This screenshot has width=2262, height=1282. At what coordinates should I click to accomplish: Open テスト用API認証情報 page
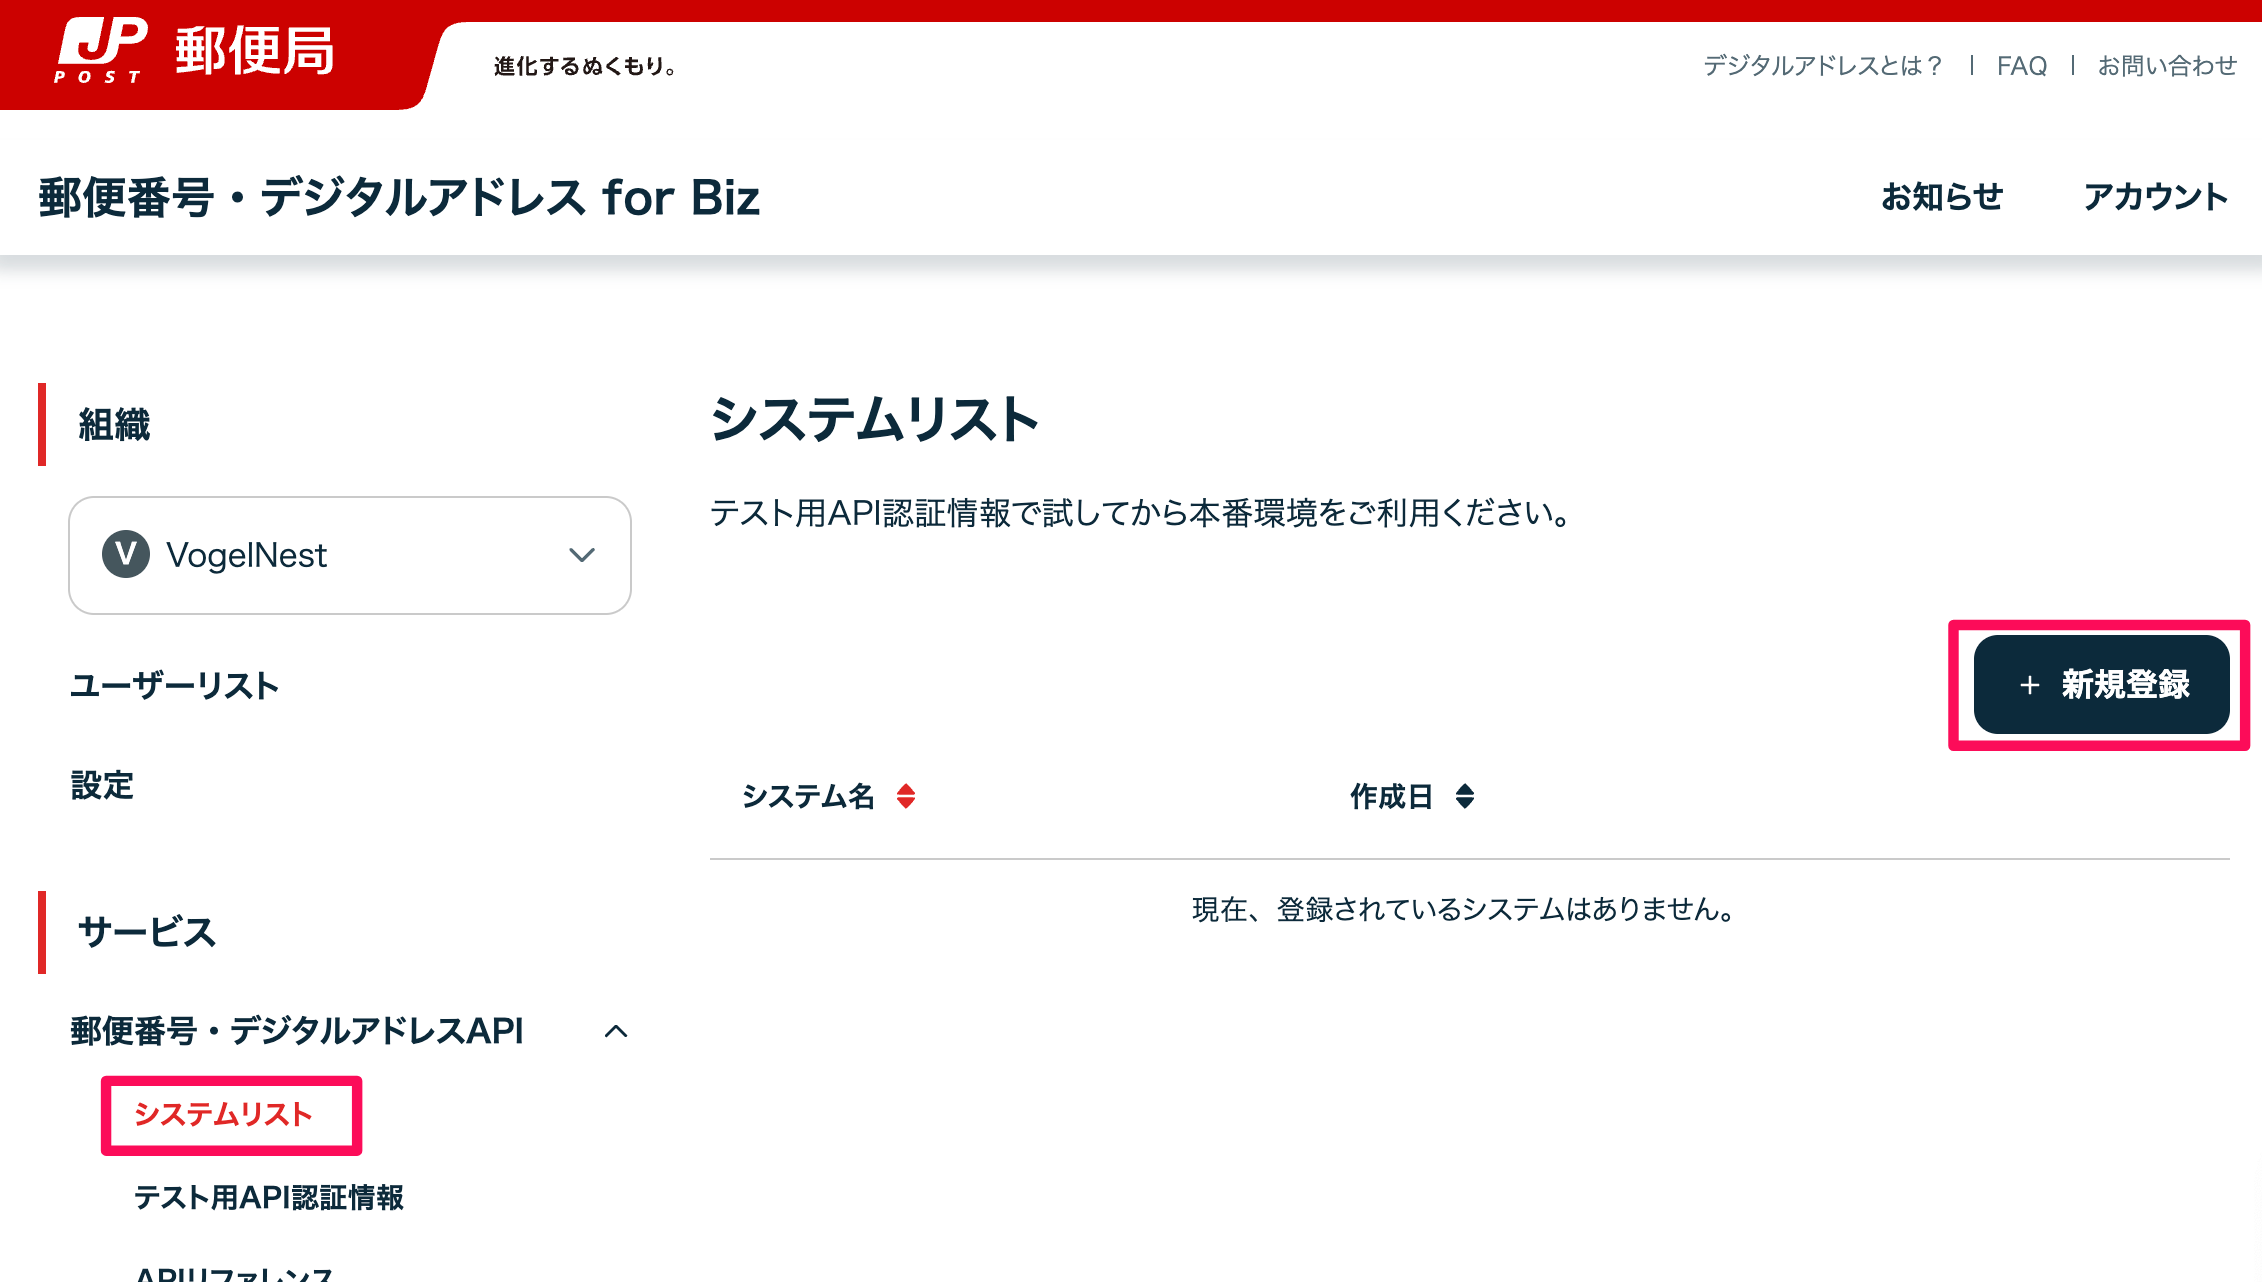click(x=269, y=1197)
